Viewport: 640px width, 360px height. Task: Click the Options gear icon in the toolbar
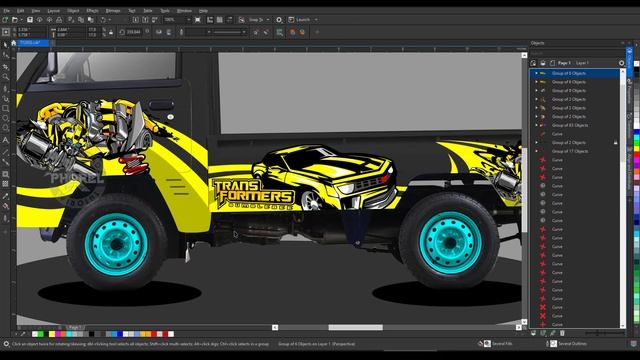[x=279, y=20]
